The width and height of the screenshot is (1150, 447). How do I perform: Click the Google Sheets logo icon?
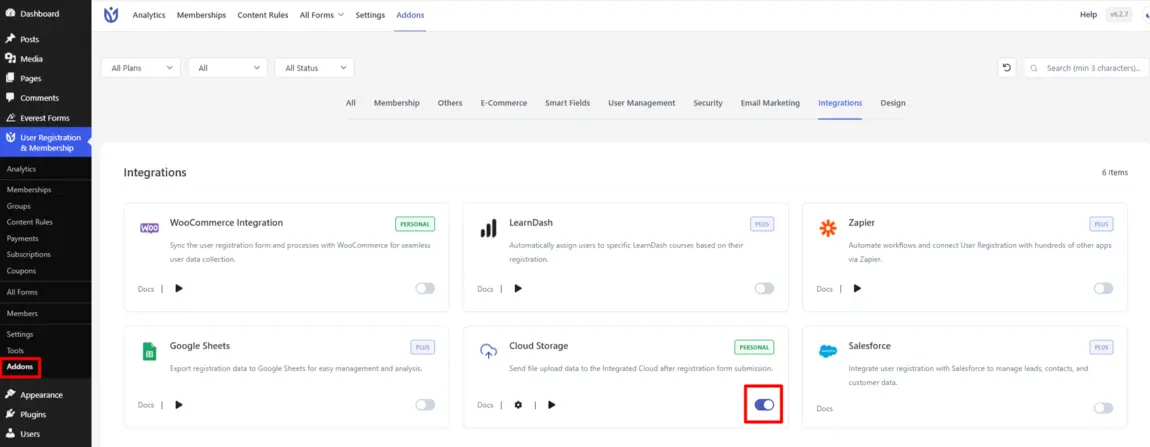pos(149,352)
